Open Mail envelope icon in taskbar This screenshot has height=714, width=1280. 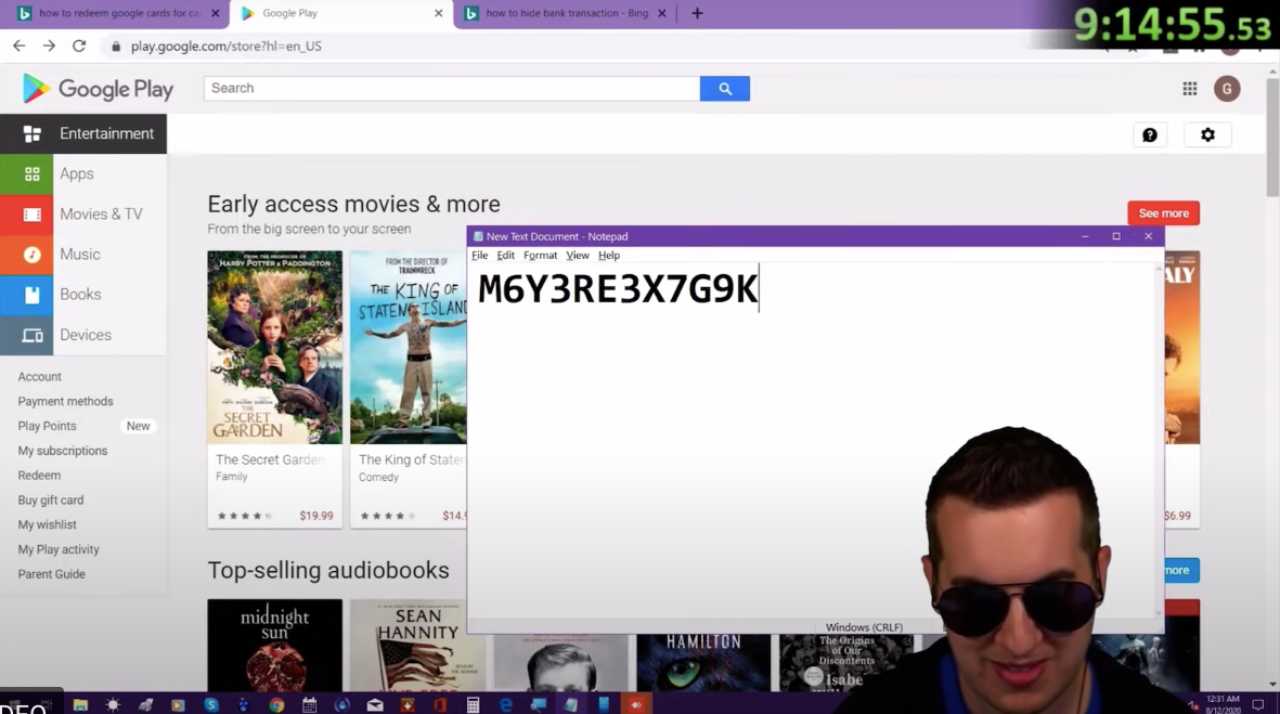coord(375,705)
